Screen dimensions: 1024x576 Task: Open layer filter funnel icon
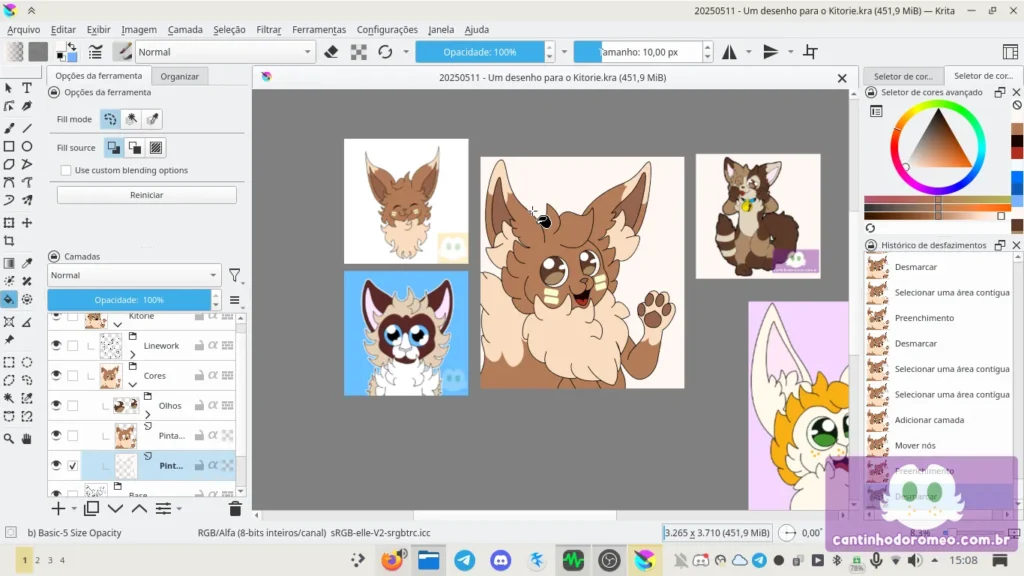[235, 276]
